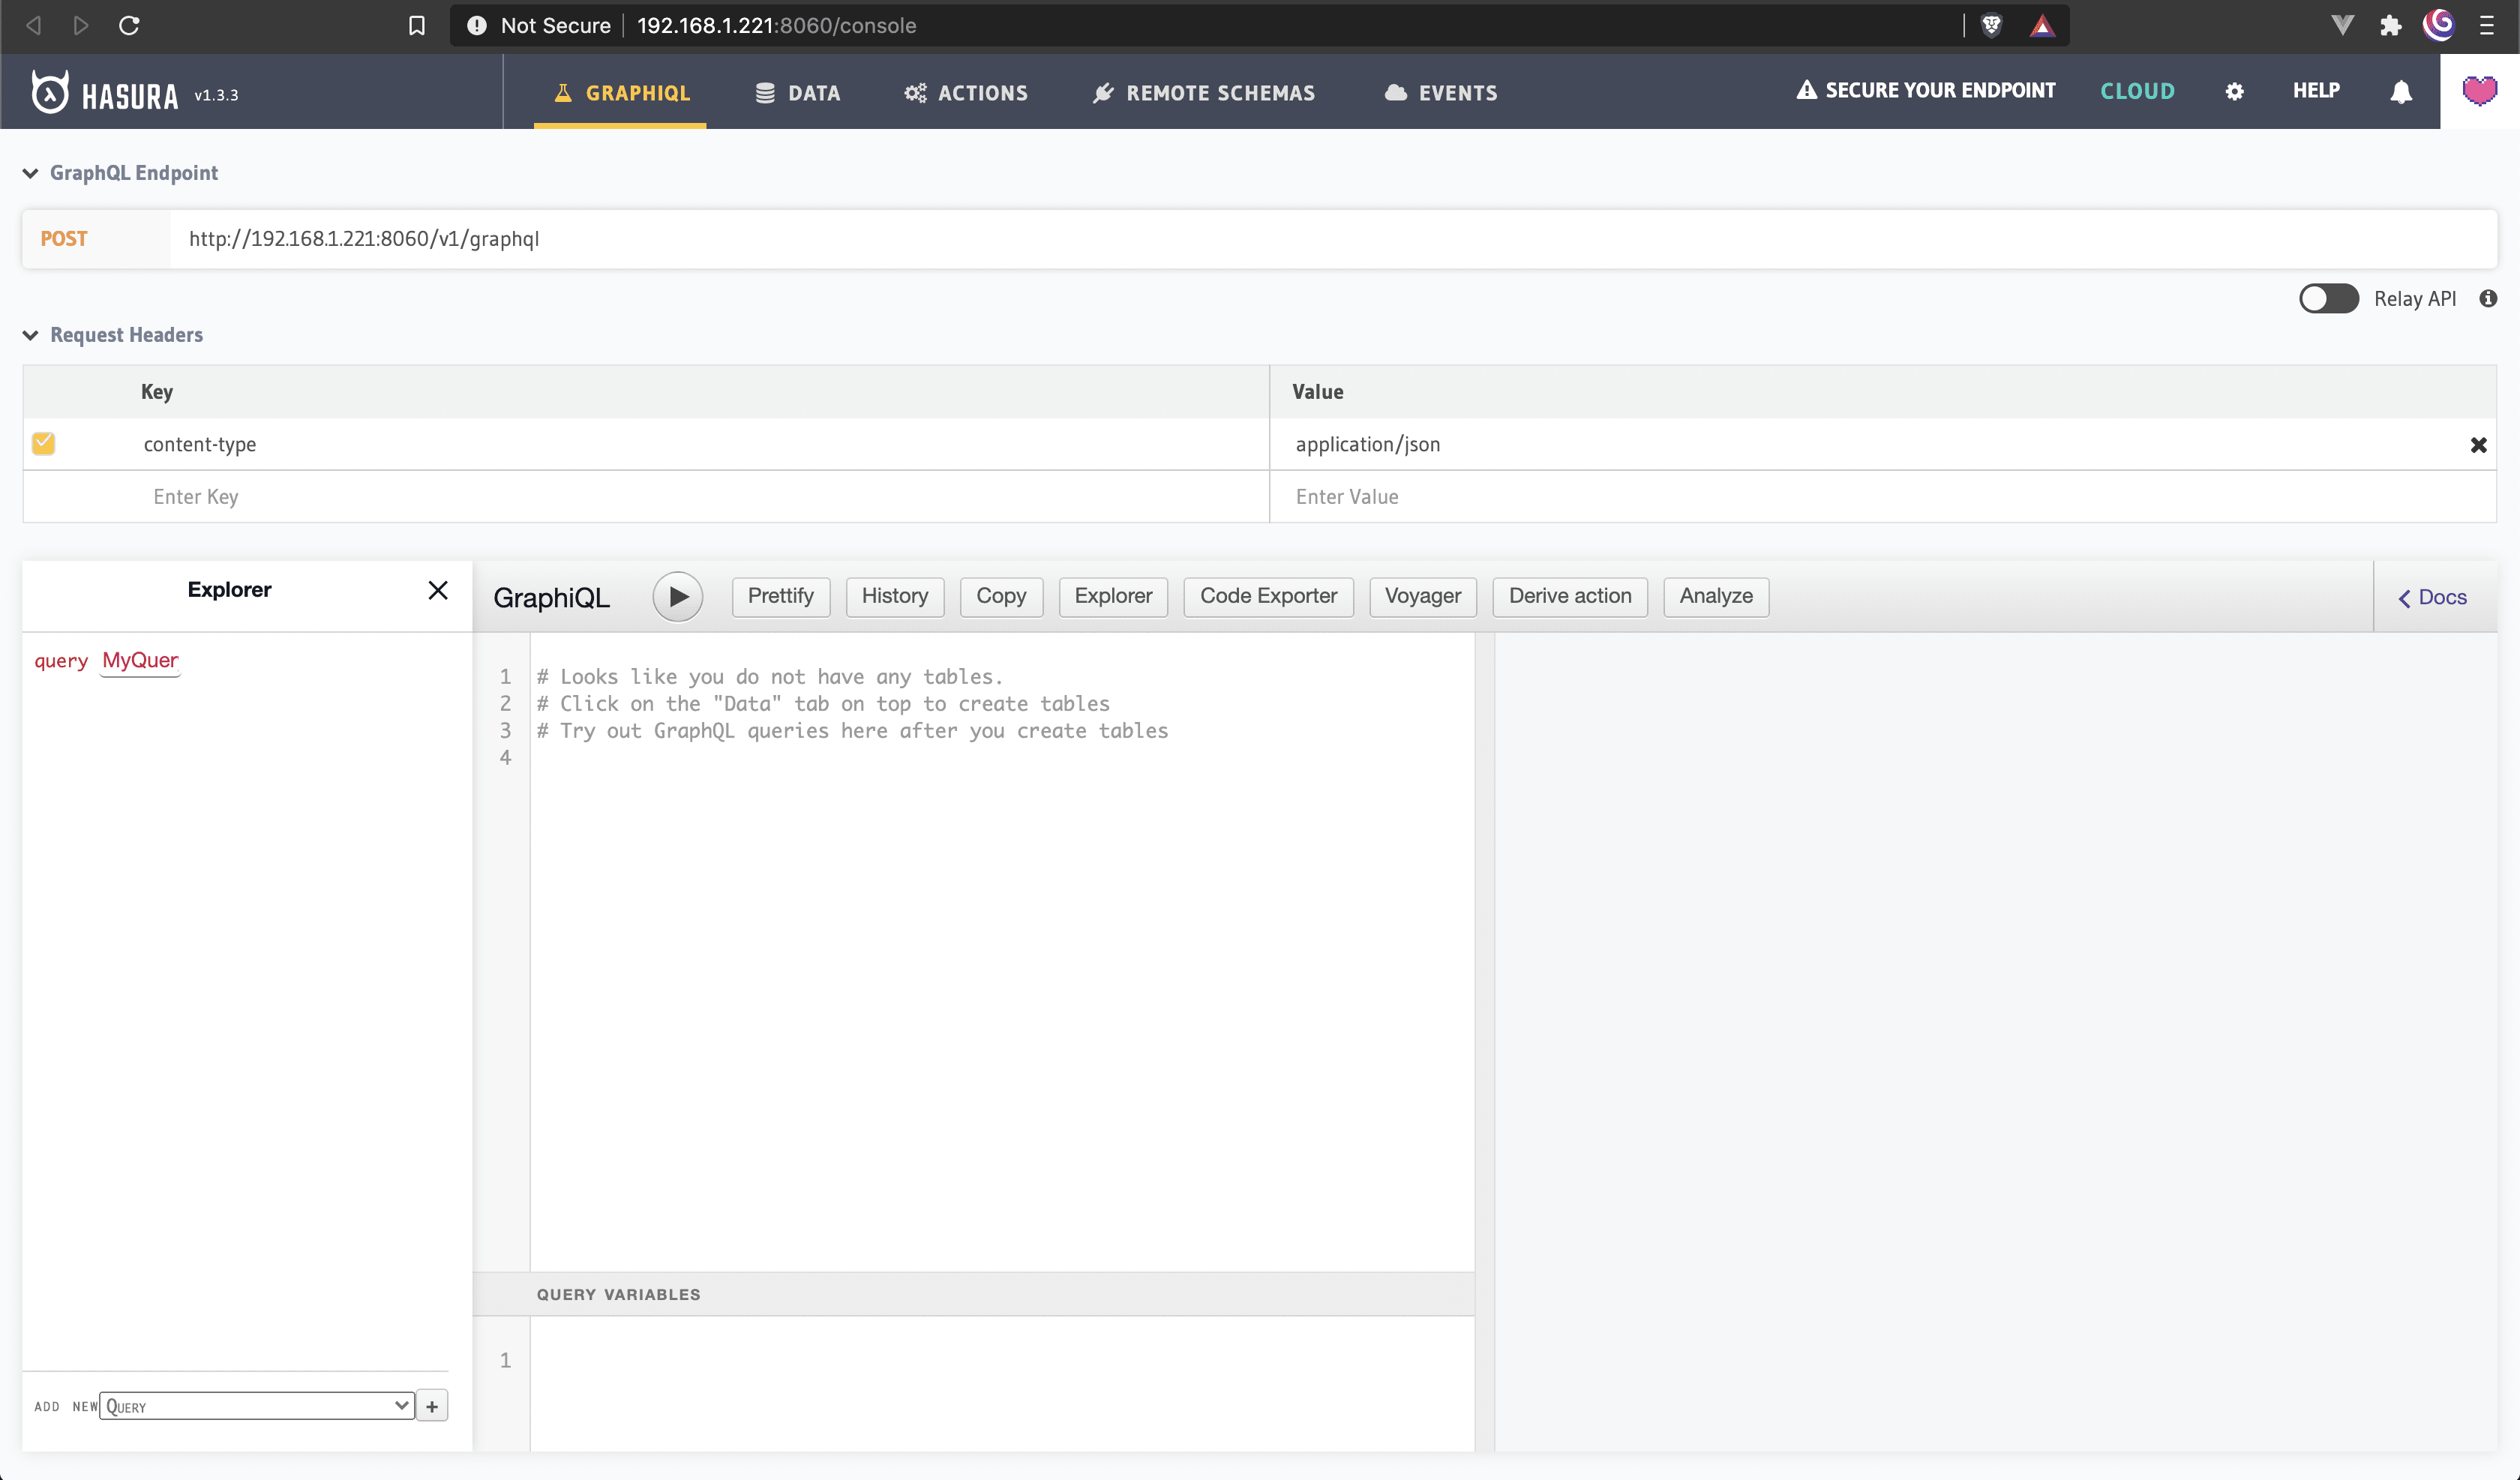
Task: Open the Events tab
Action: 1440,93
